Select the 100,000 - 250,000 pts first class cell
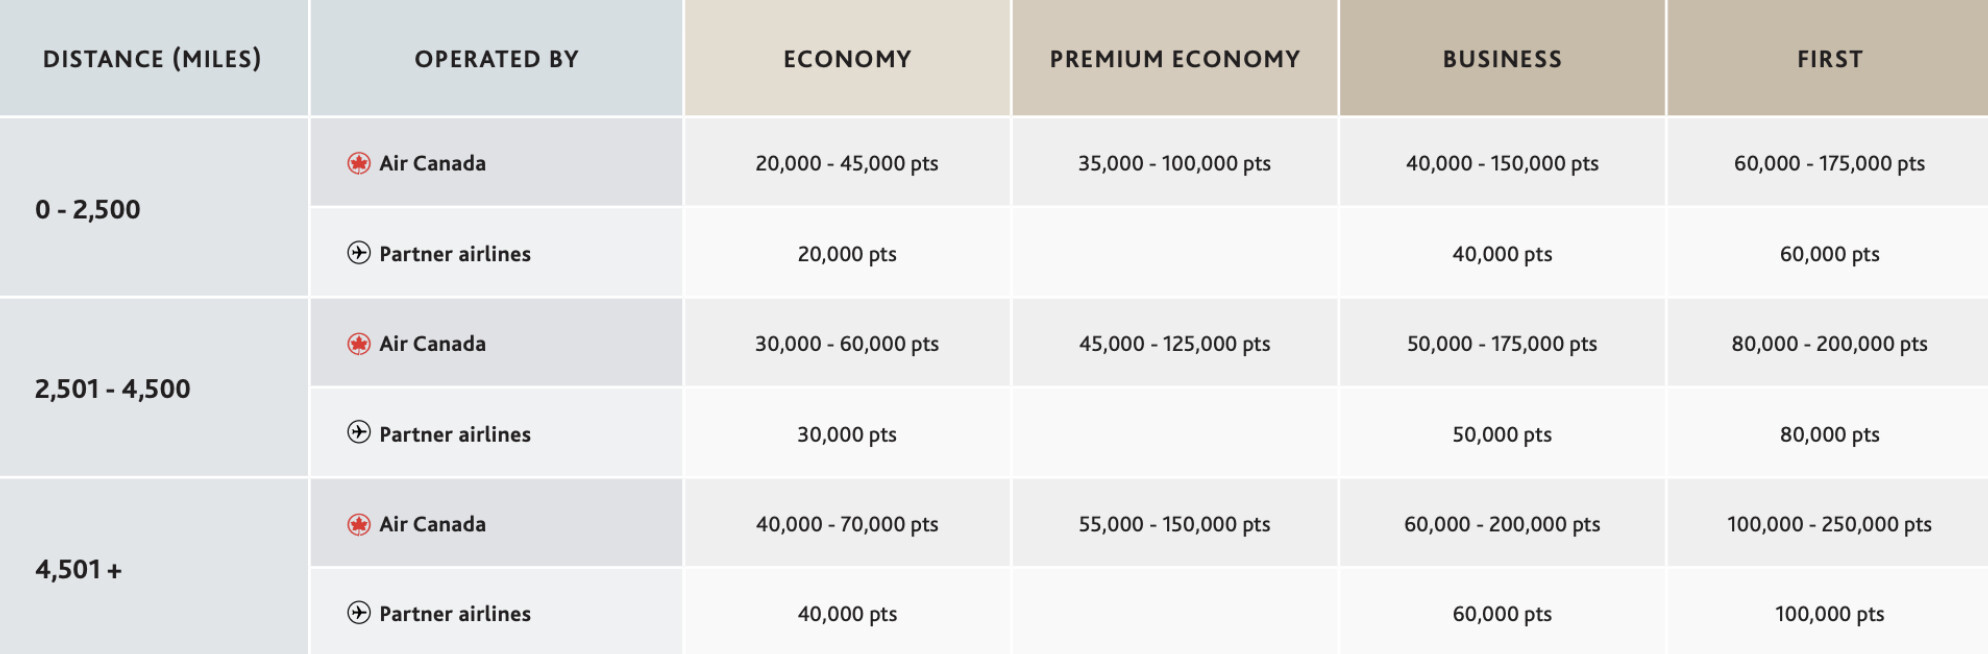The image size is (1988, 654). tap(1828, 524)
